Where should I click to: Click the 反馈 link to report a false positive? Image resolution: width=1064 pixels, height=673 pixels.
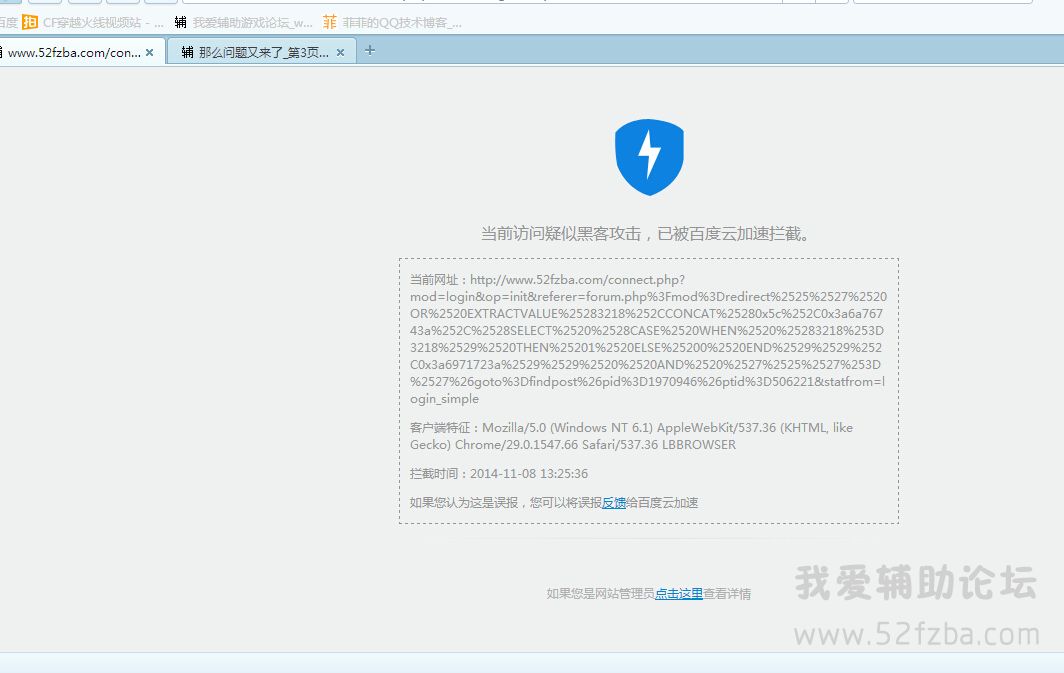coord(613,503)
